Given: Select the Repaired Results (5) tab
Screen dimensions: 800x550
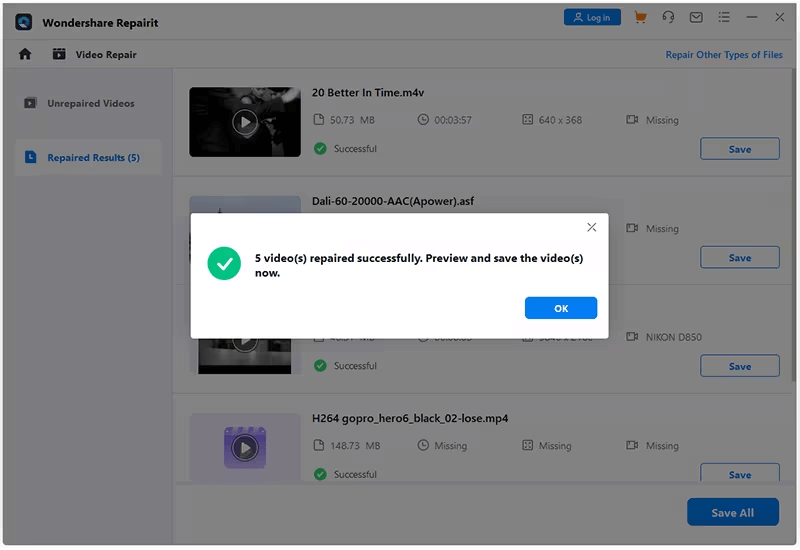Looking at the screenshot, I should (x=92, y=158).
